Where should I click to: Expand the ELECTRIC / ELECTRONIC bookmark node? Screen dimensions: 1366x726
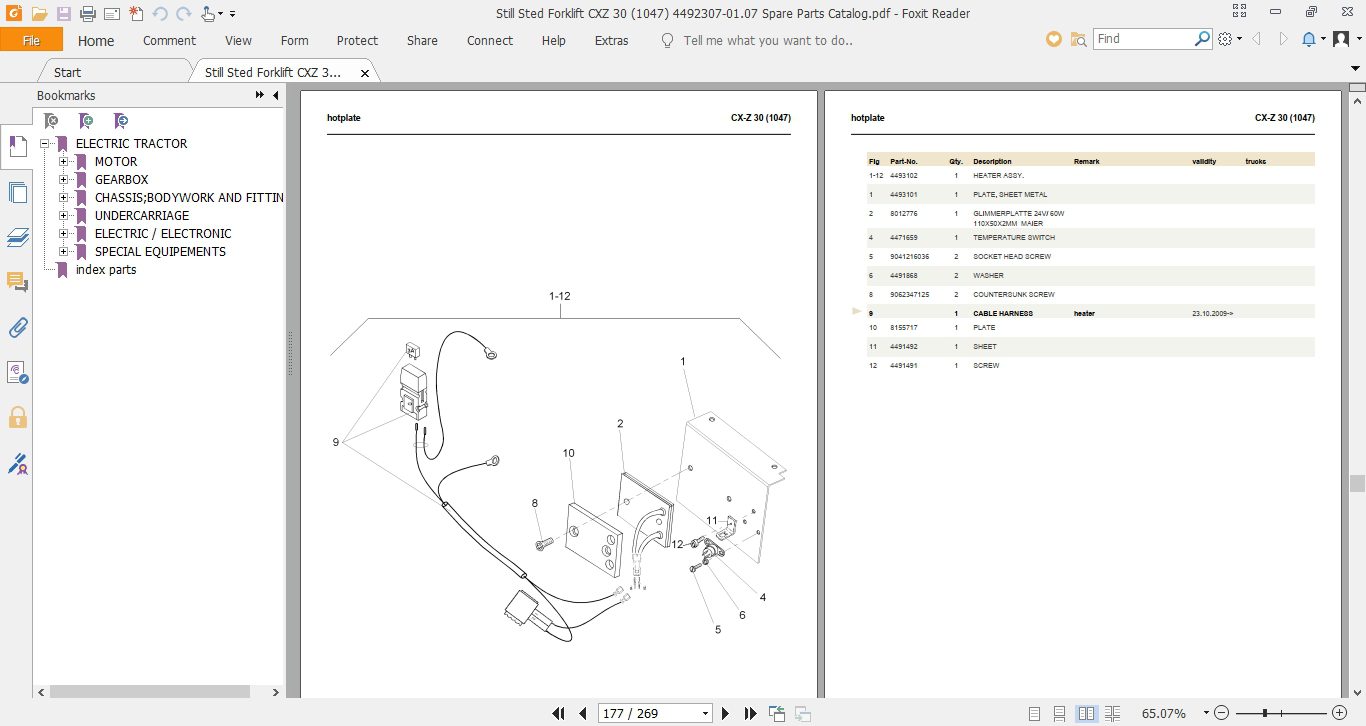64,233
